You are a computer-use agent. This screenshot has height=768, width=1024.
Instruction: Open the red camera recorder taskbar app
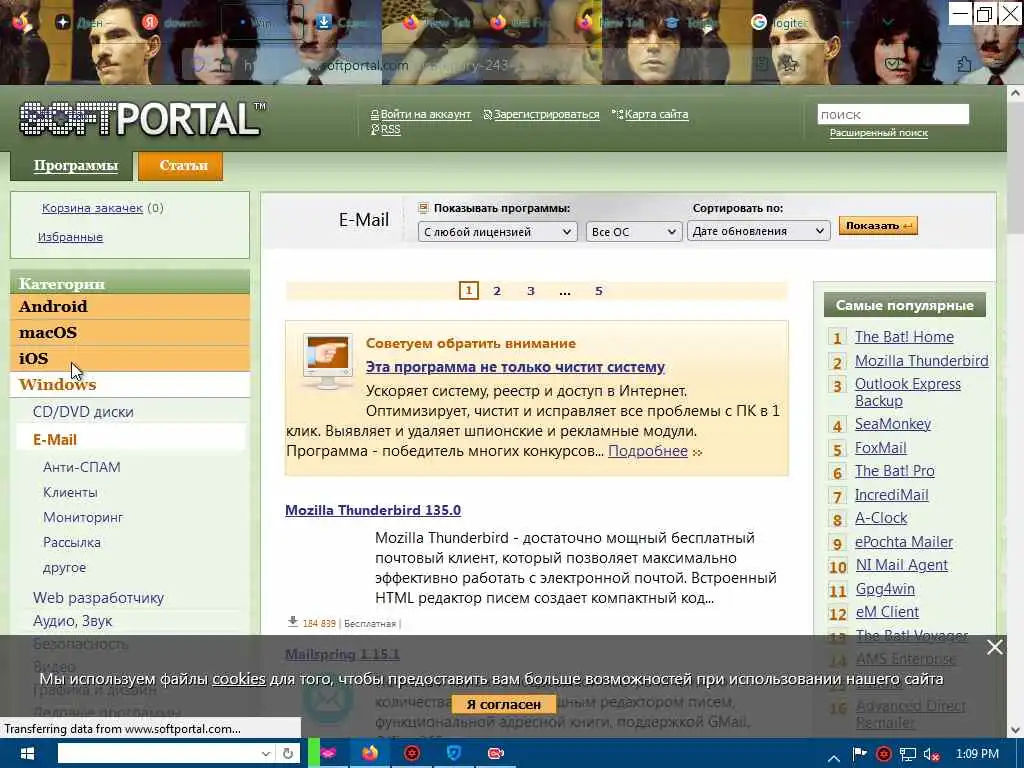pyautogui.click(x=496, y=754)
